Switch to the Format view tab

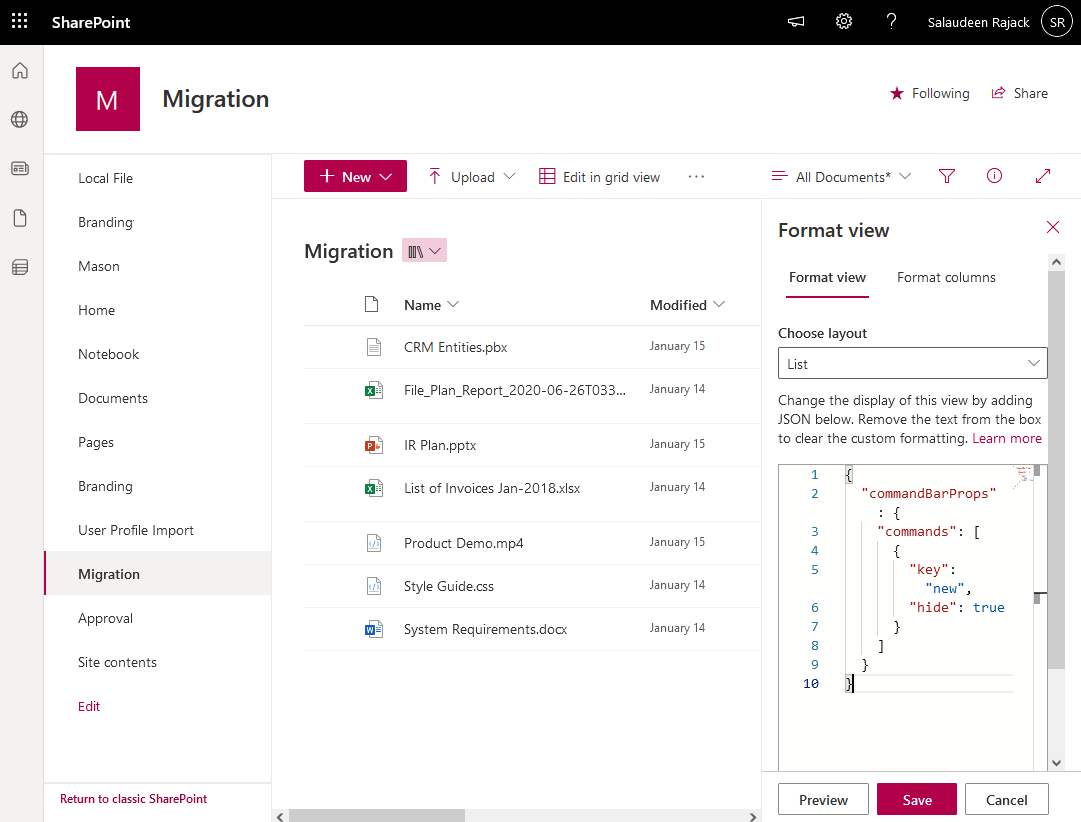tap(827, 277)
